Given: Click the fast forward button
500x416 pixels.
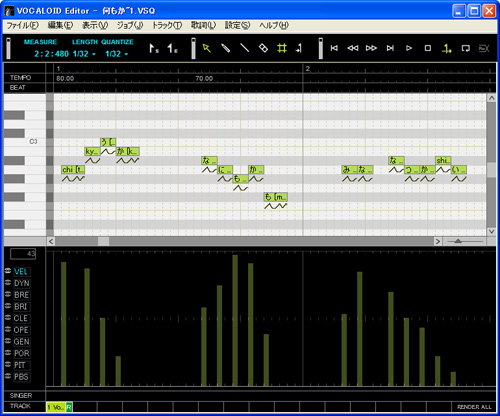Looking at the screenshot, I should 371,48.
